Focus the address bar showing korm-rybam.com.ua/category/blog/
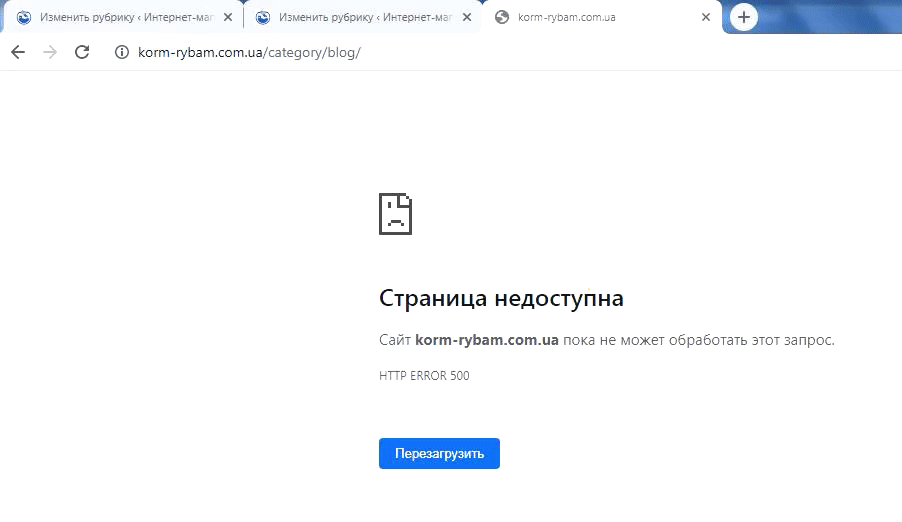The width and height of the screenshot is (902, 522). point(249,52)
